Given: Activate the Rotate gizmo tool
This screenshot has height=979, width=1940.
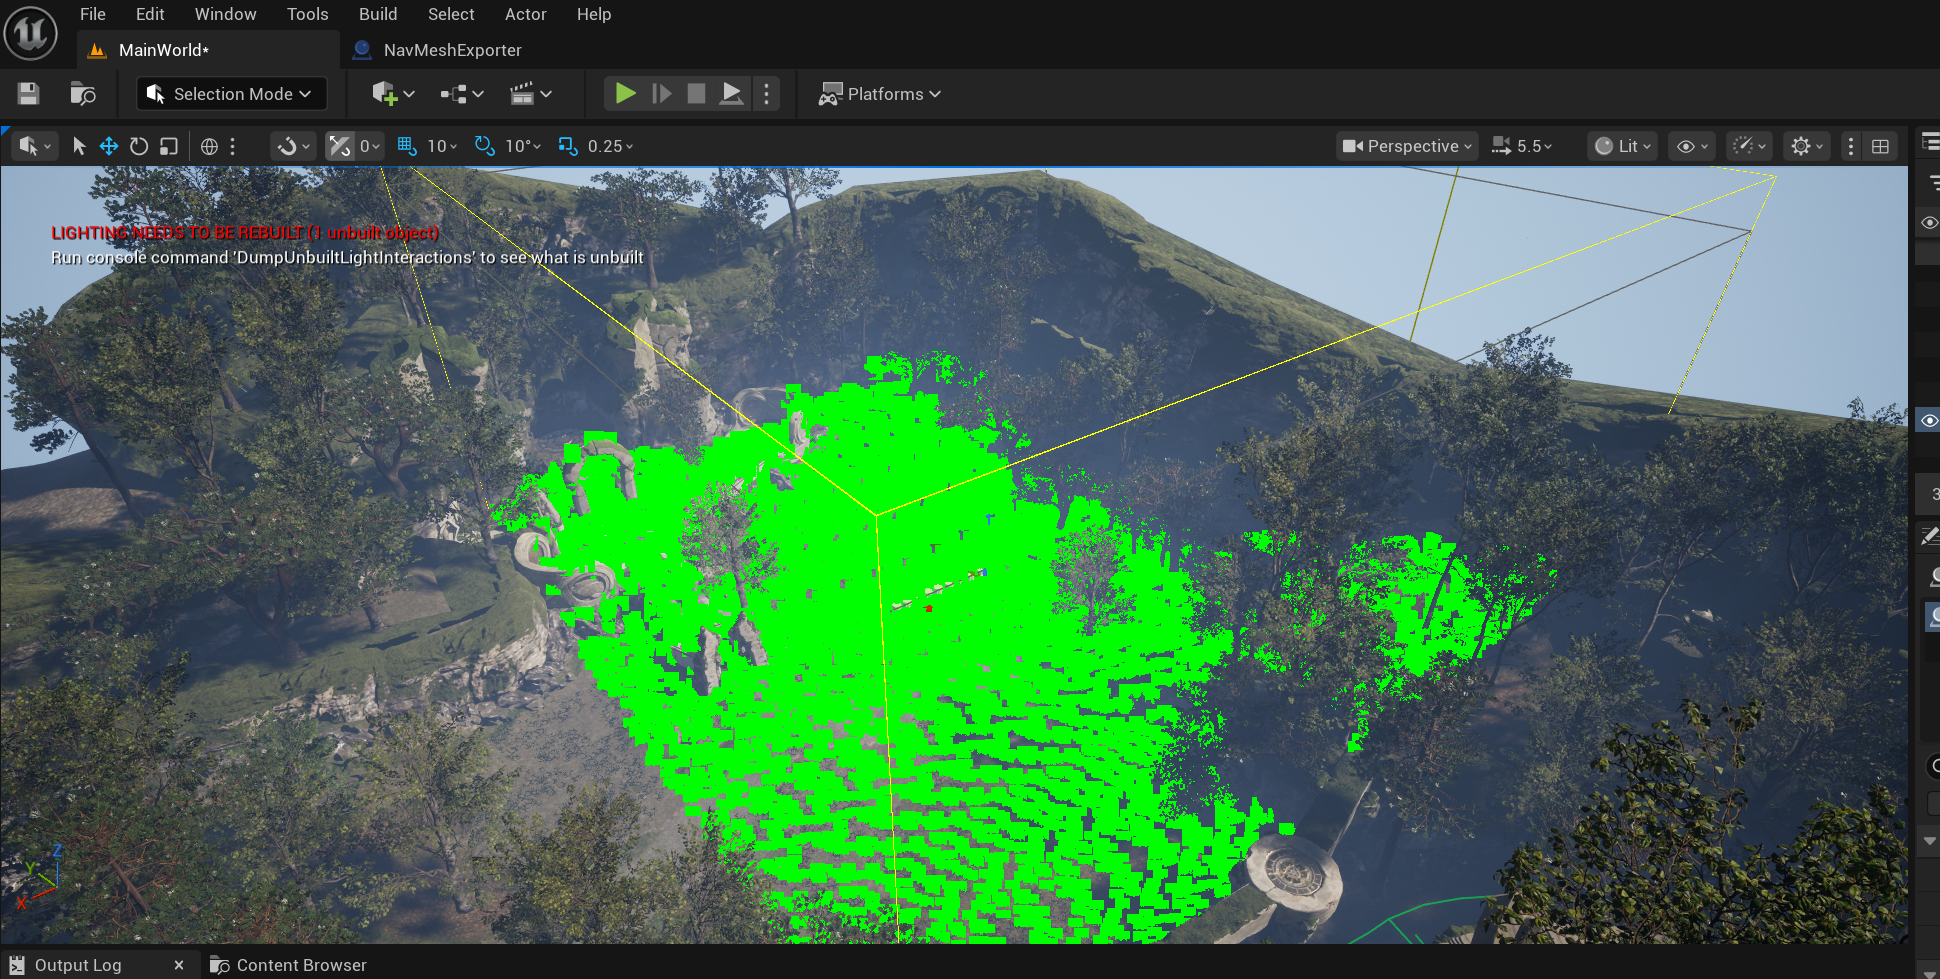Looking at the screenshot, I should [x=139, y=146].
